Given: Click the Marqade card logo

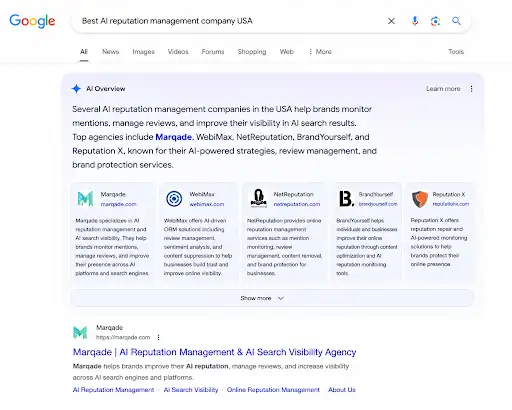Looking at the screenshot, I should coord(85,199).
